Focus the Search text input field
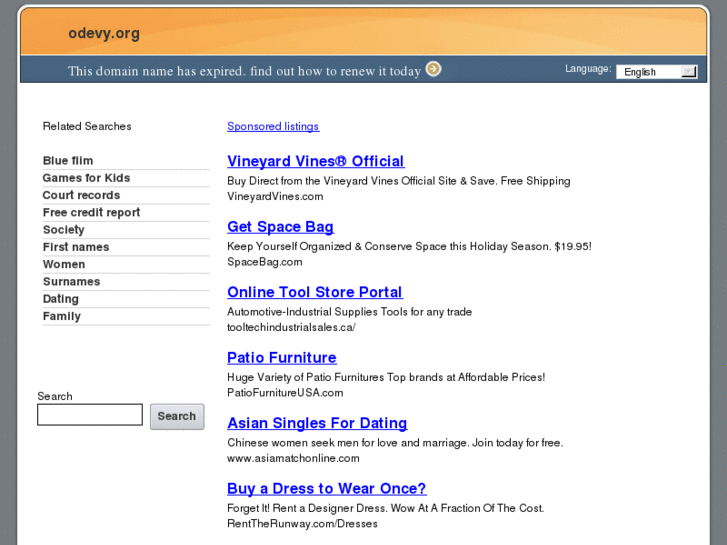The height and width of the screenshot is (545, 727). (90, 414)
